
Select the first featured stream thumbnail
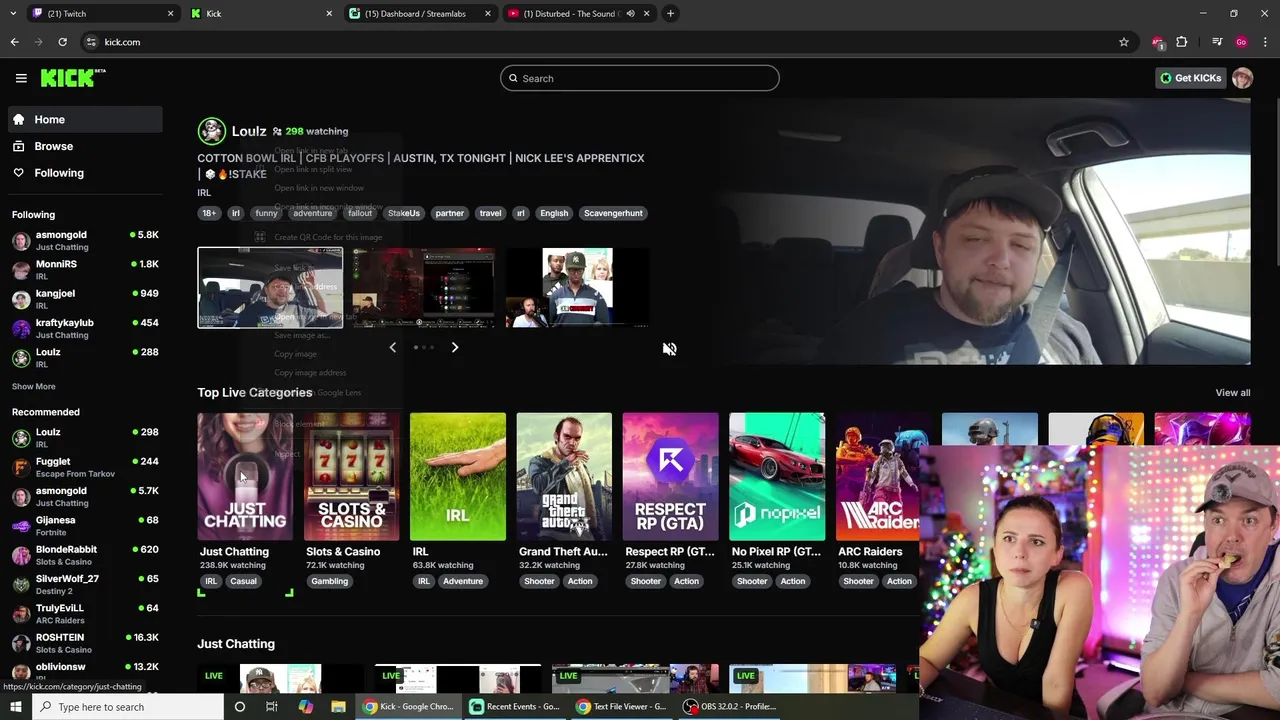click(x=270, y=287)
